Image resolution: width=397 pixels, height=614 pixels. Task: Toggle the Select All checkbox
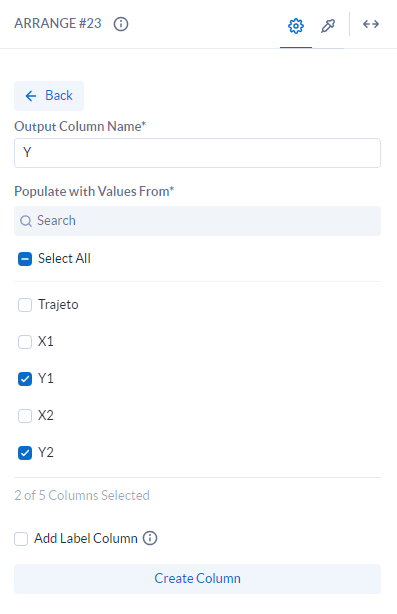(x=25, y=259)
